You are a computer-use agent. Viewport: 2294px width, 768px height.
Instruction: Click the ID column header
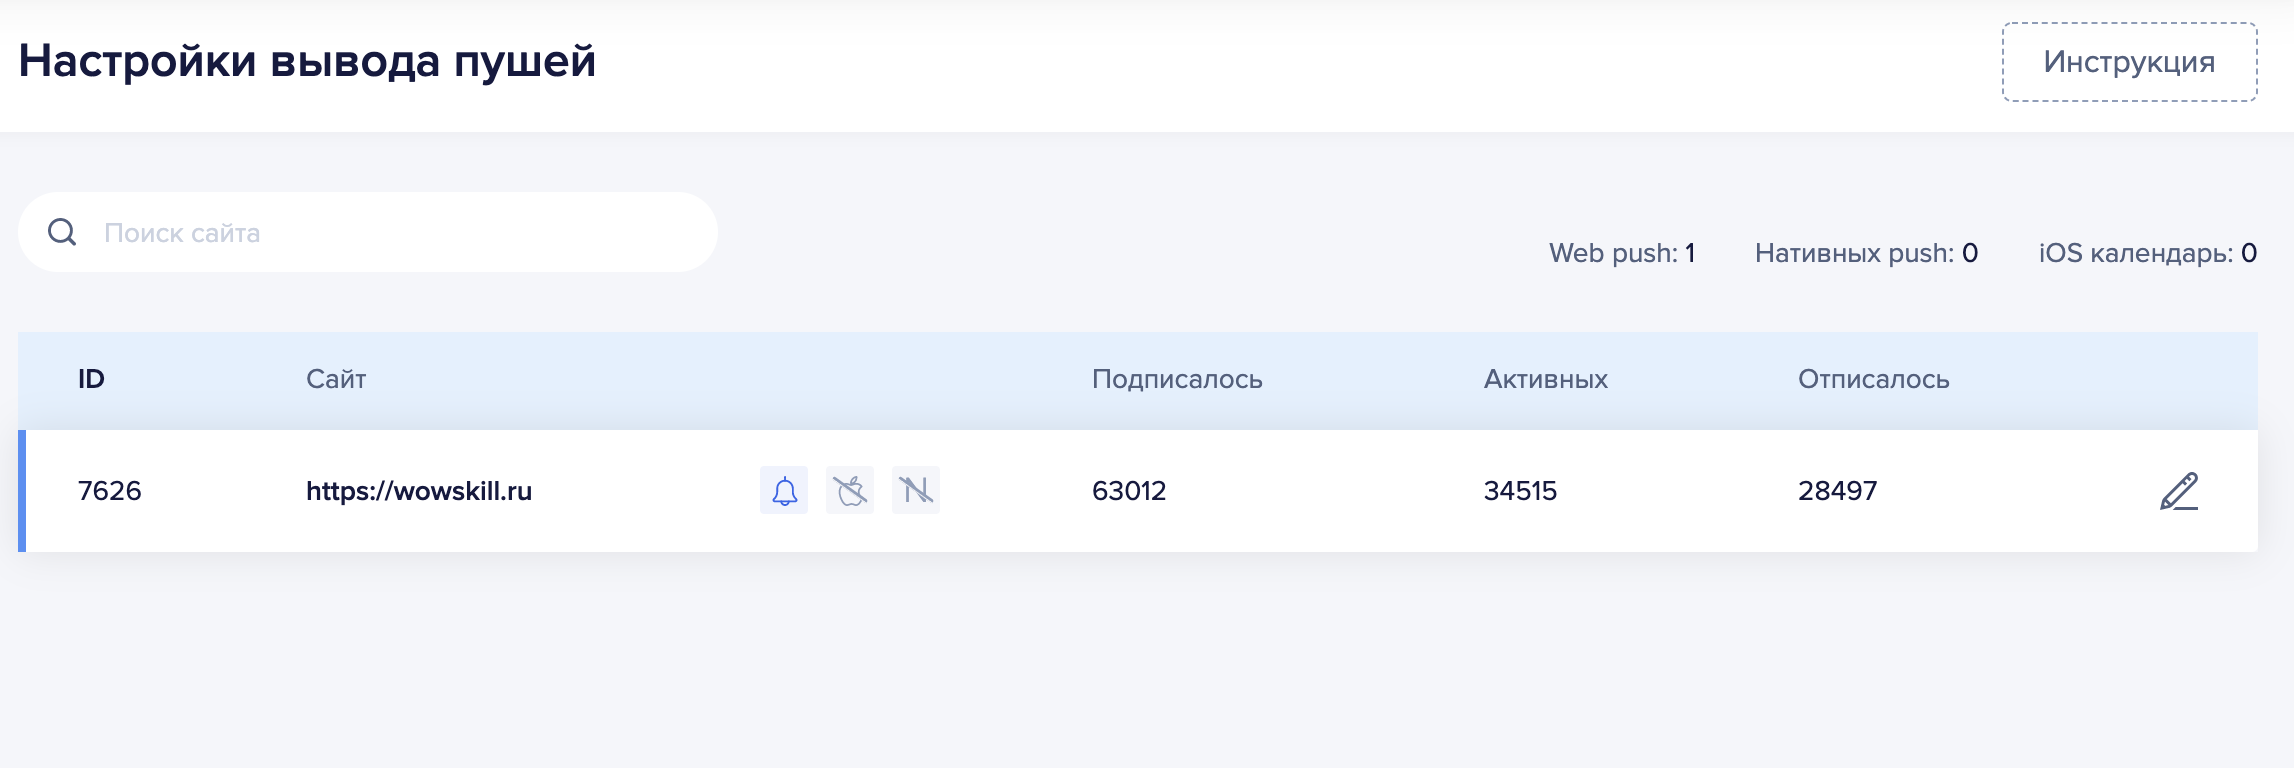[91, 379]
